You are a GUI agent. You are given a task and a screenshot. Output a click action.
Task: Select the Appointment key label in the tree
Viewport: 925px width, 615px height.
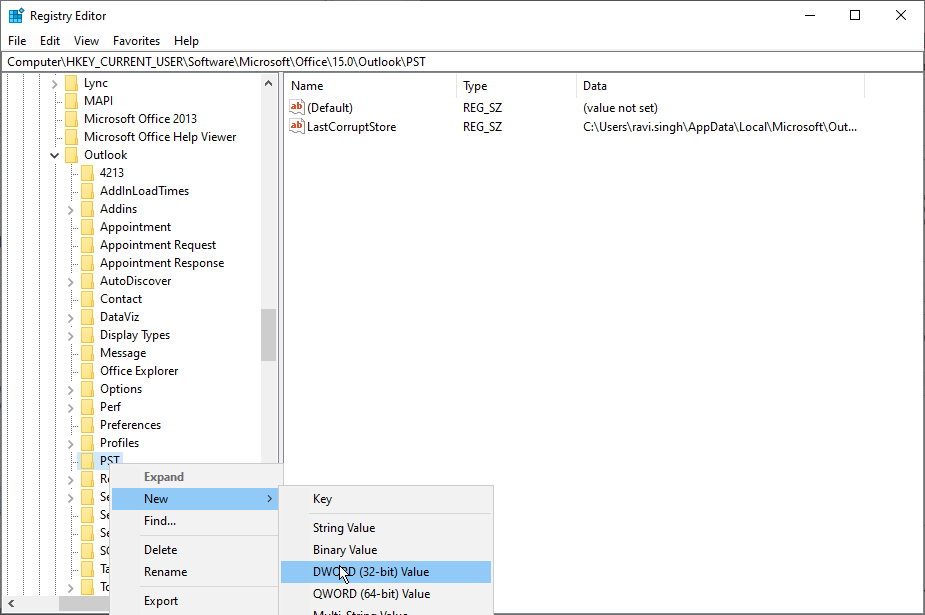[x=135, y=227]
